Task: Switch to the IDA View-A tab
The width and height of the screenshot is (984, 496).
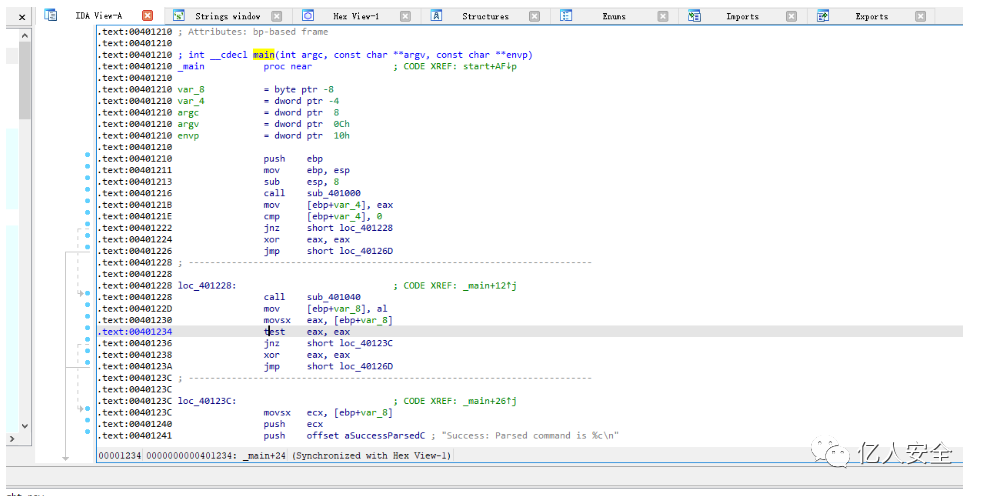Action: coord(99,16)
